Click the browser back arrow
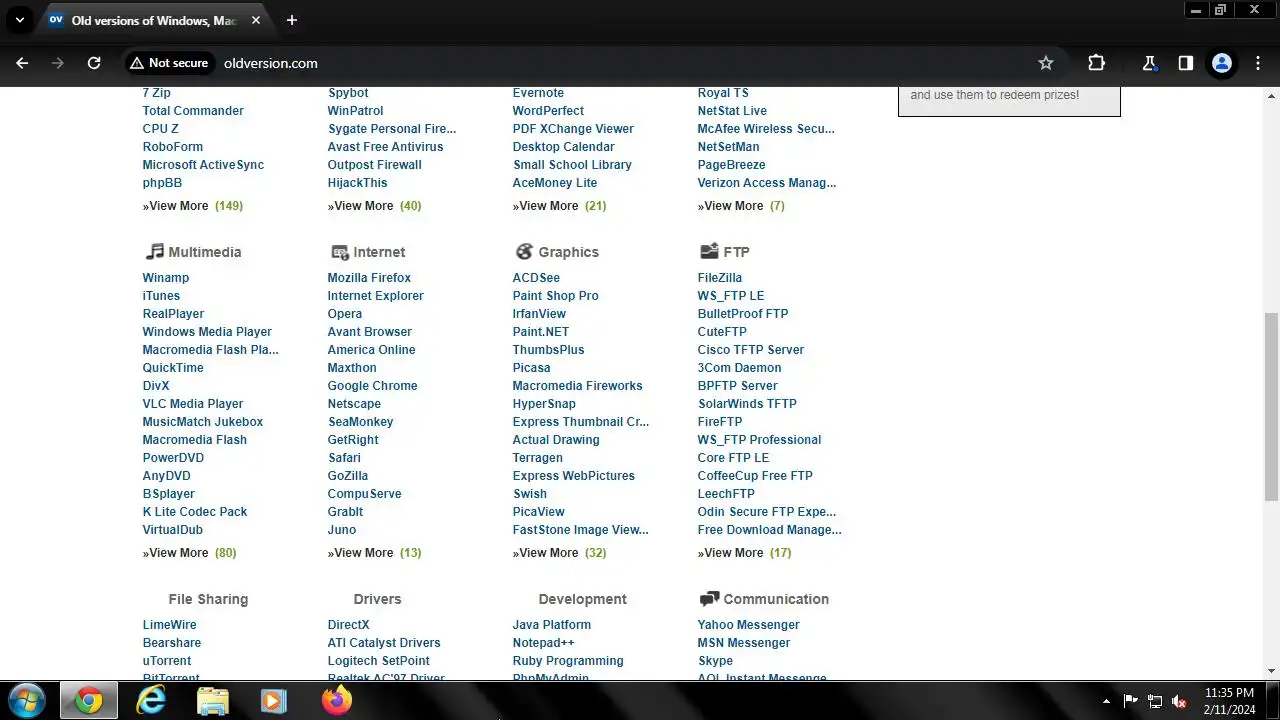Viewport: 1280px width, 720px height. click(22, 63)
